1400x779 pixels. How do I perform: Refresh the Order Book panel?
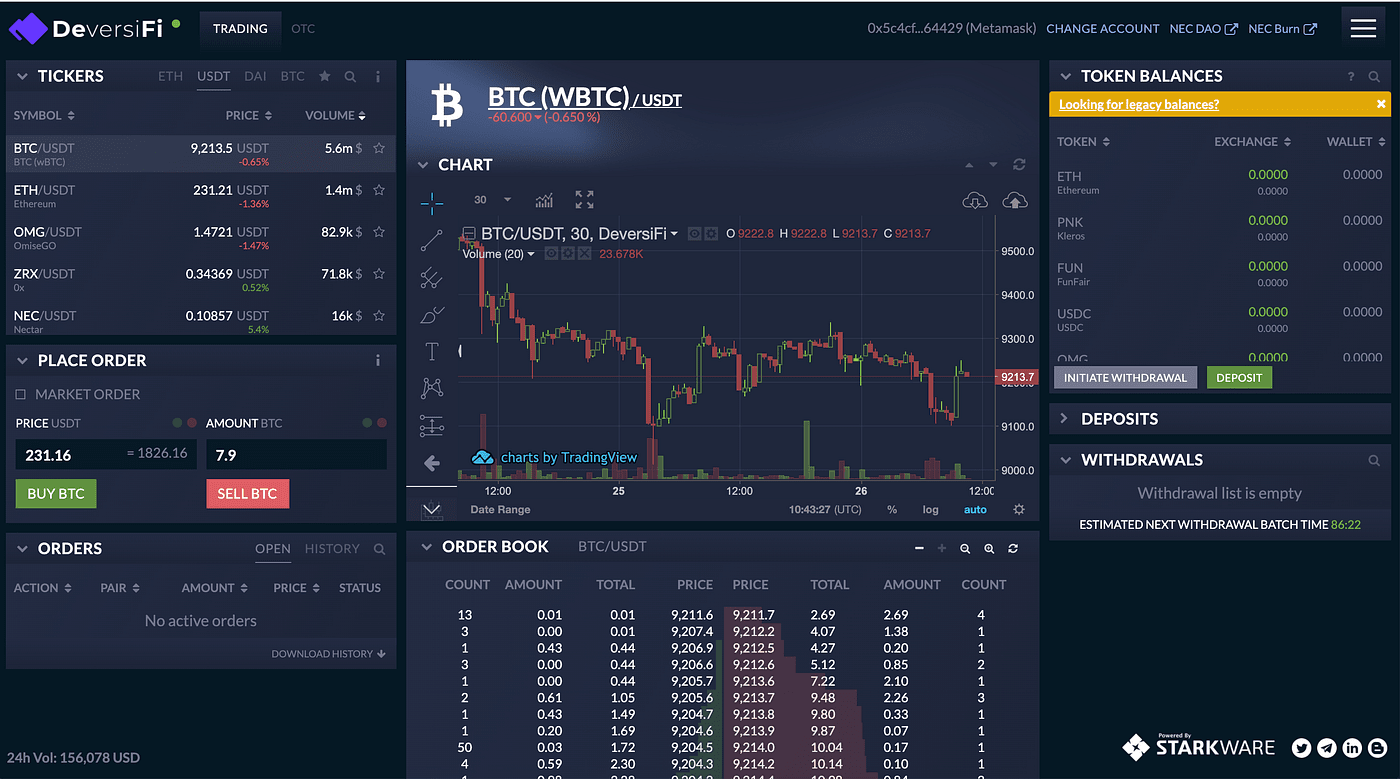(1013, 548)
